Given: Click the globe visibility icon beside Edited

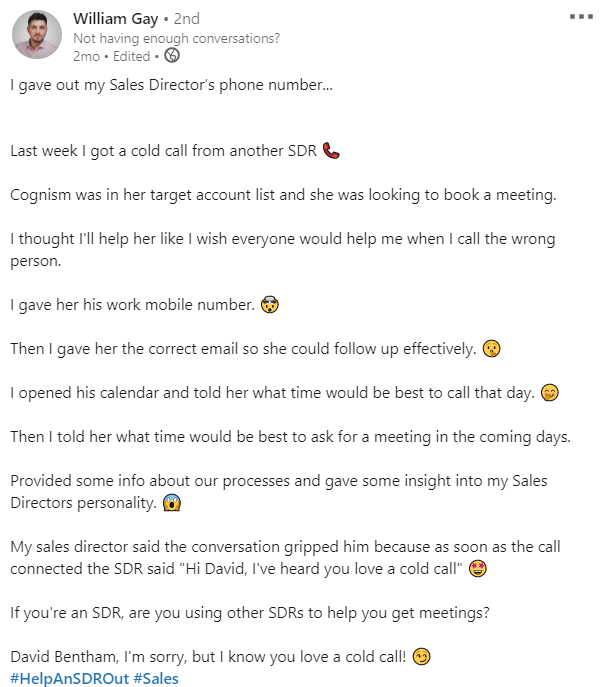Looking at the screenshot, I should (x=172, y=56).
